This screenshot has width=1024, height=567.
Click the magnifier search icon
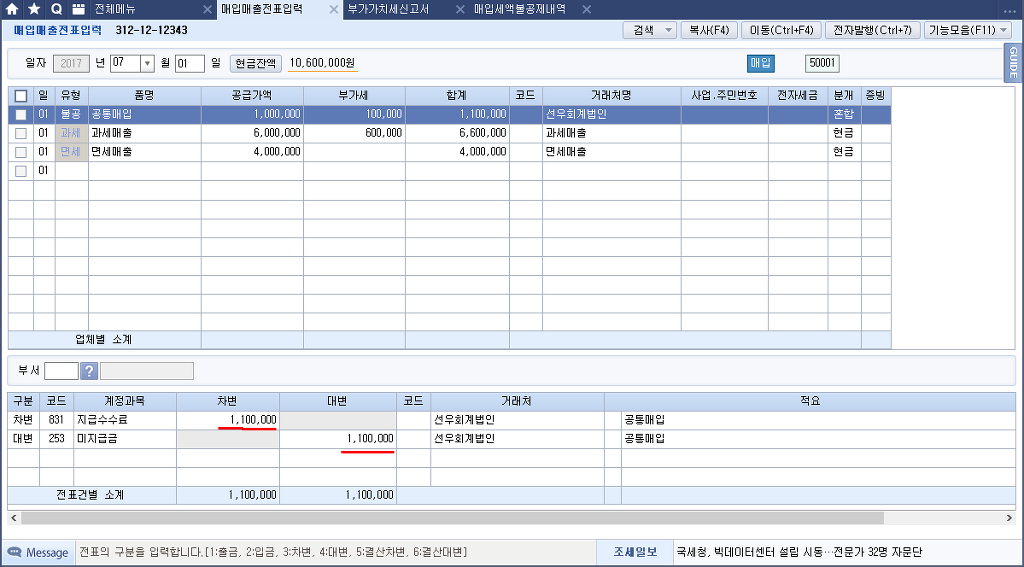pos(56,9)
